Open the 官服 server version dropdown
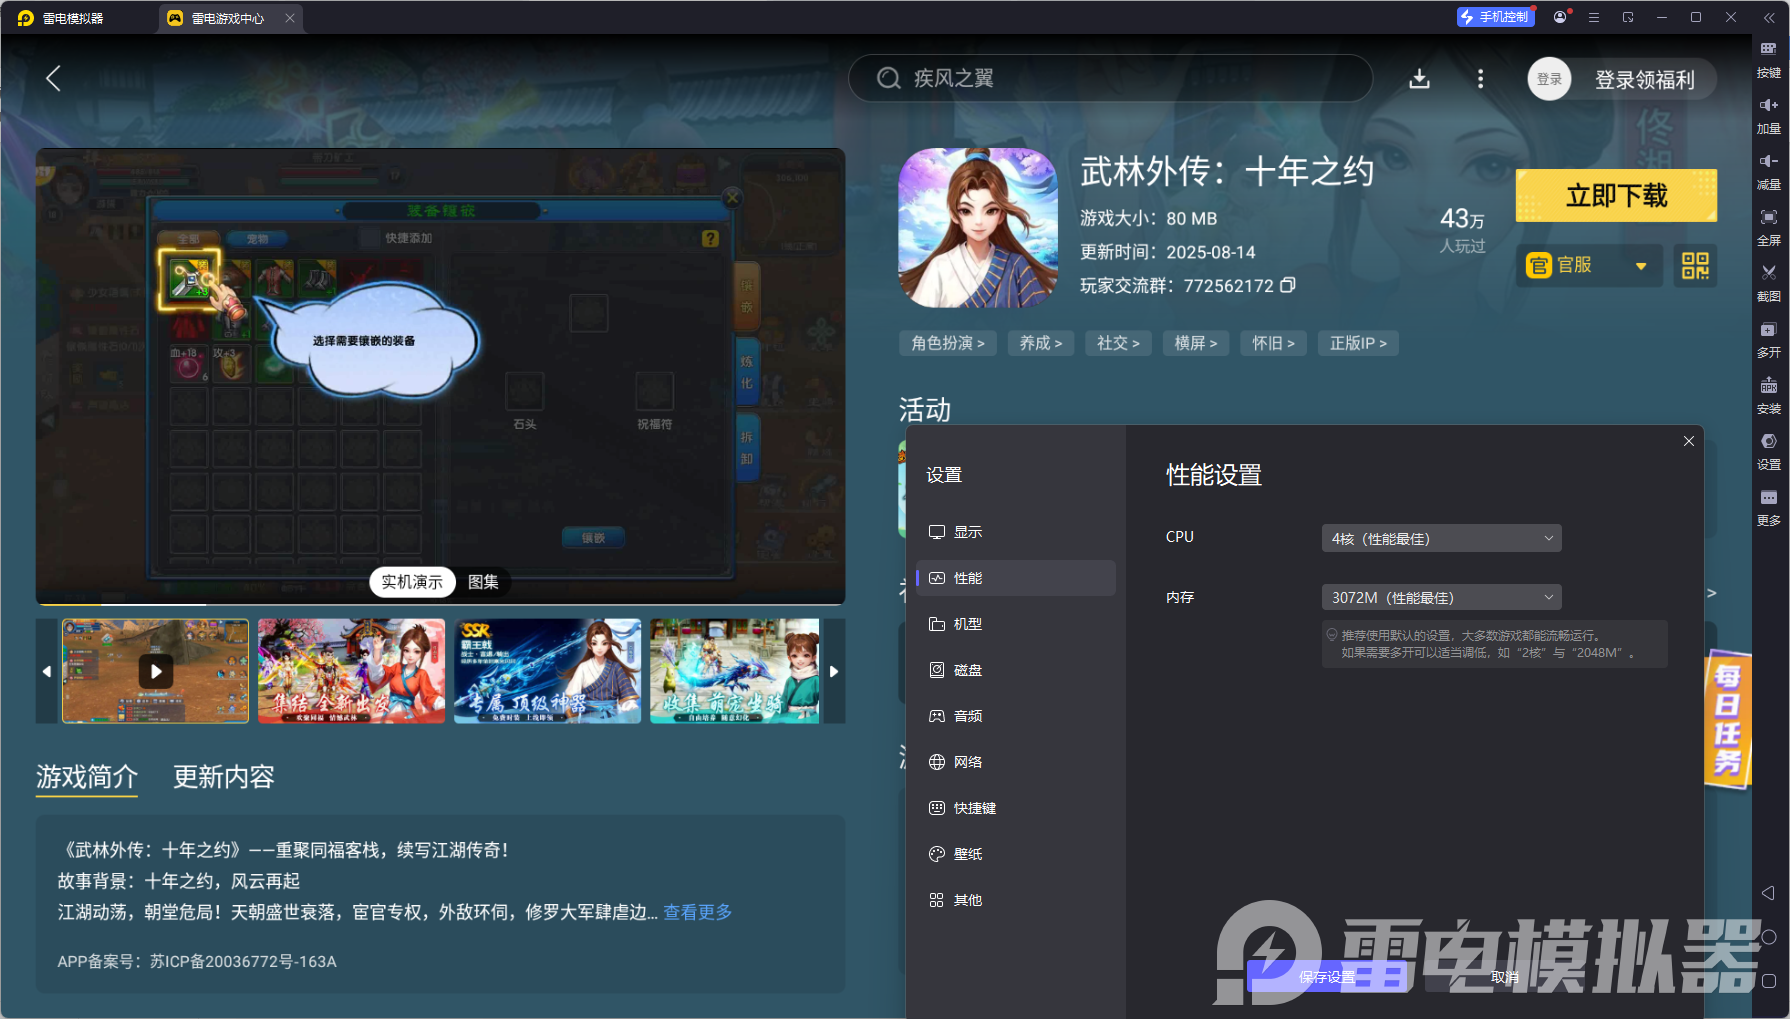1790x1019 pixels. [x=1589, y=265]
